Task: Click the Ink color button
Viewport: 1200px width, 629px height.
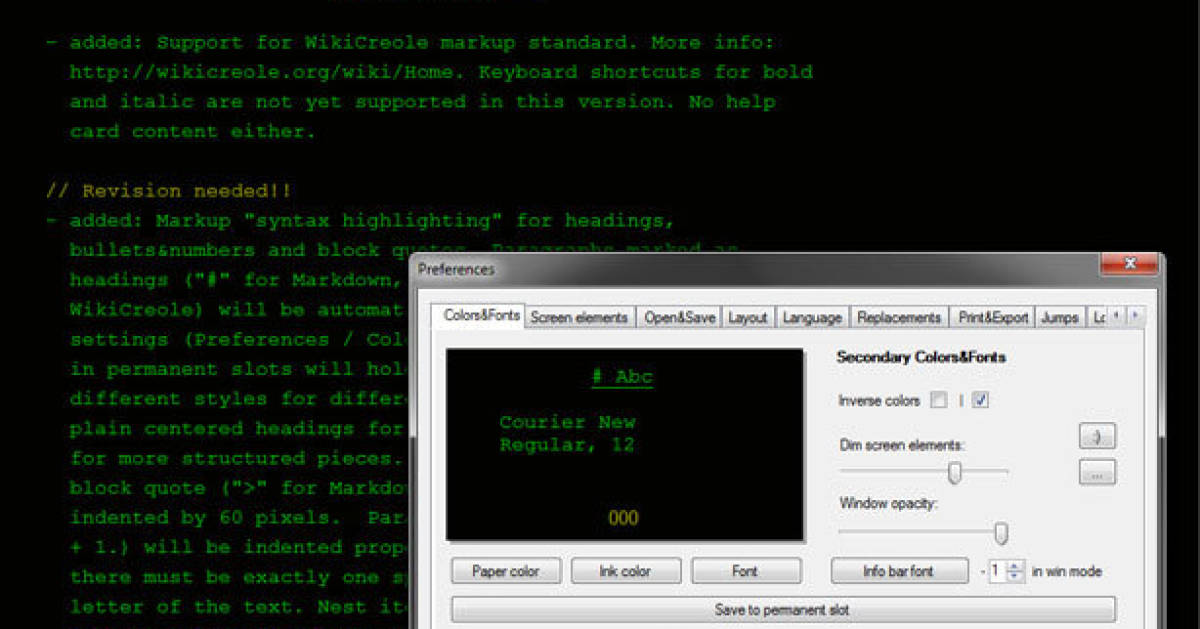Action: (x=626, y=570)
